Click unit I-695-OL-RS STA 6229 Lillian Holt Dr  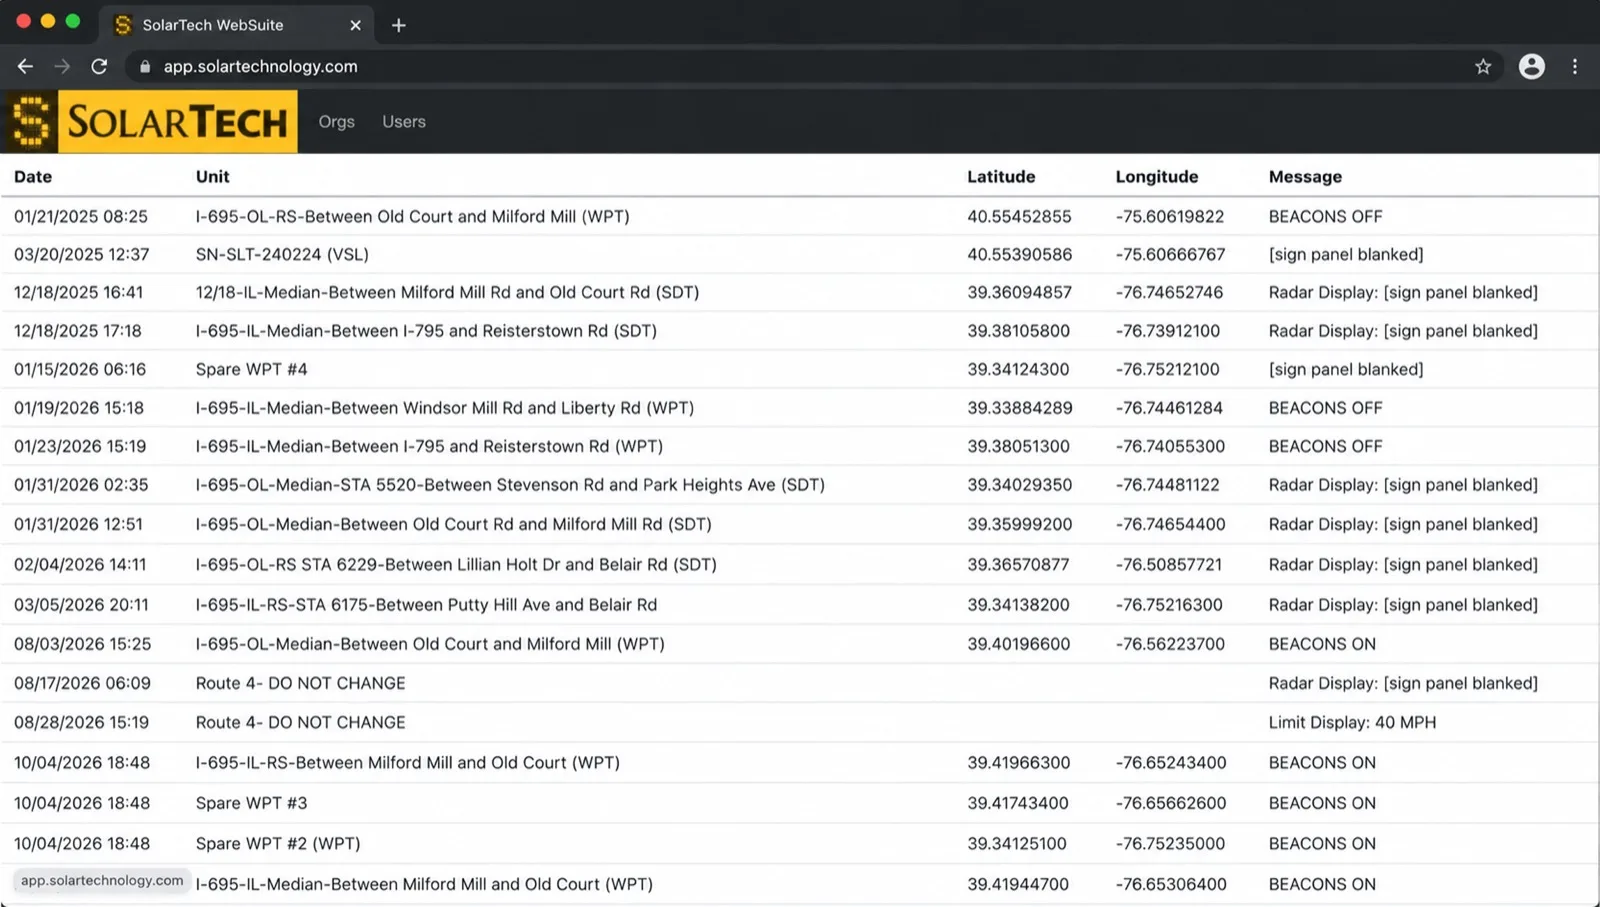456,565
